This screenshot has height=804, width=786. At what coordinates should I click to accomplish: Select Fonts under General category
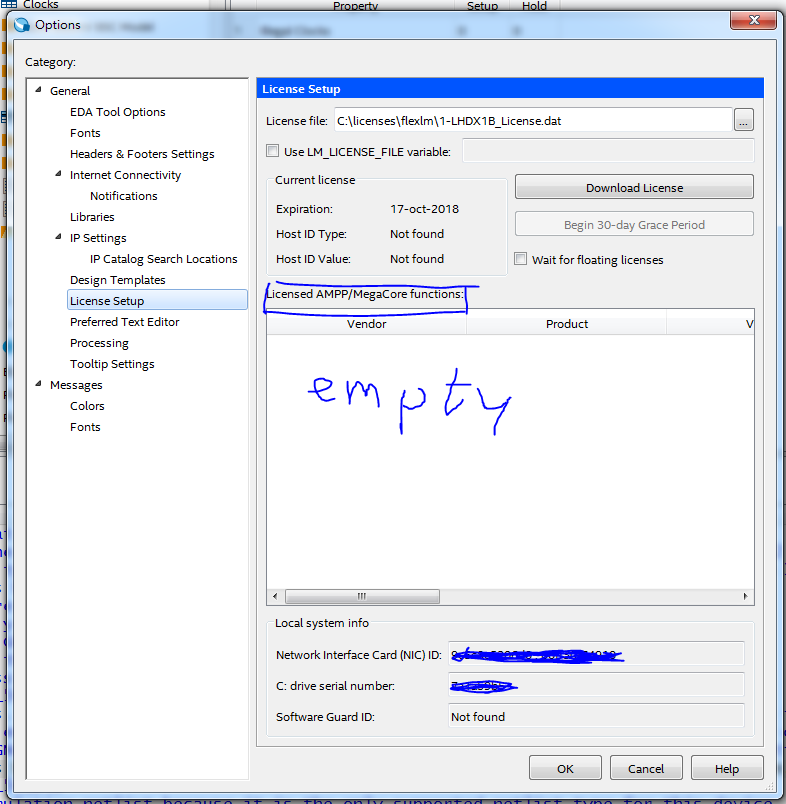(x=85, y=133)
